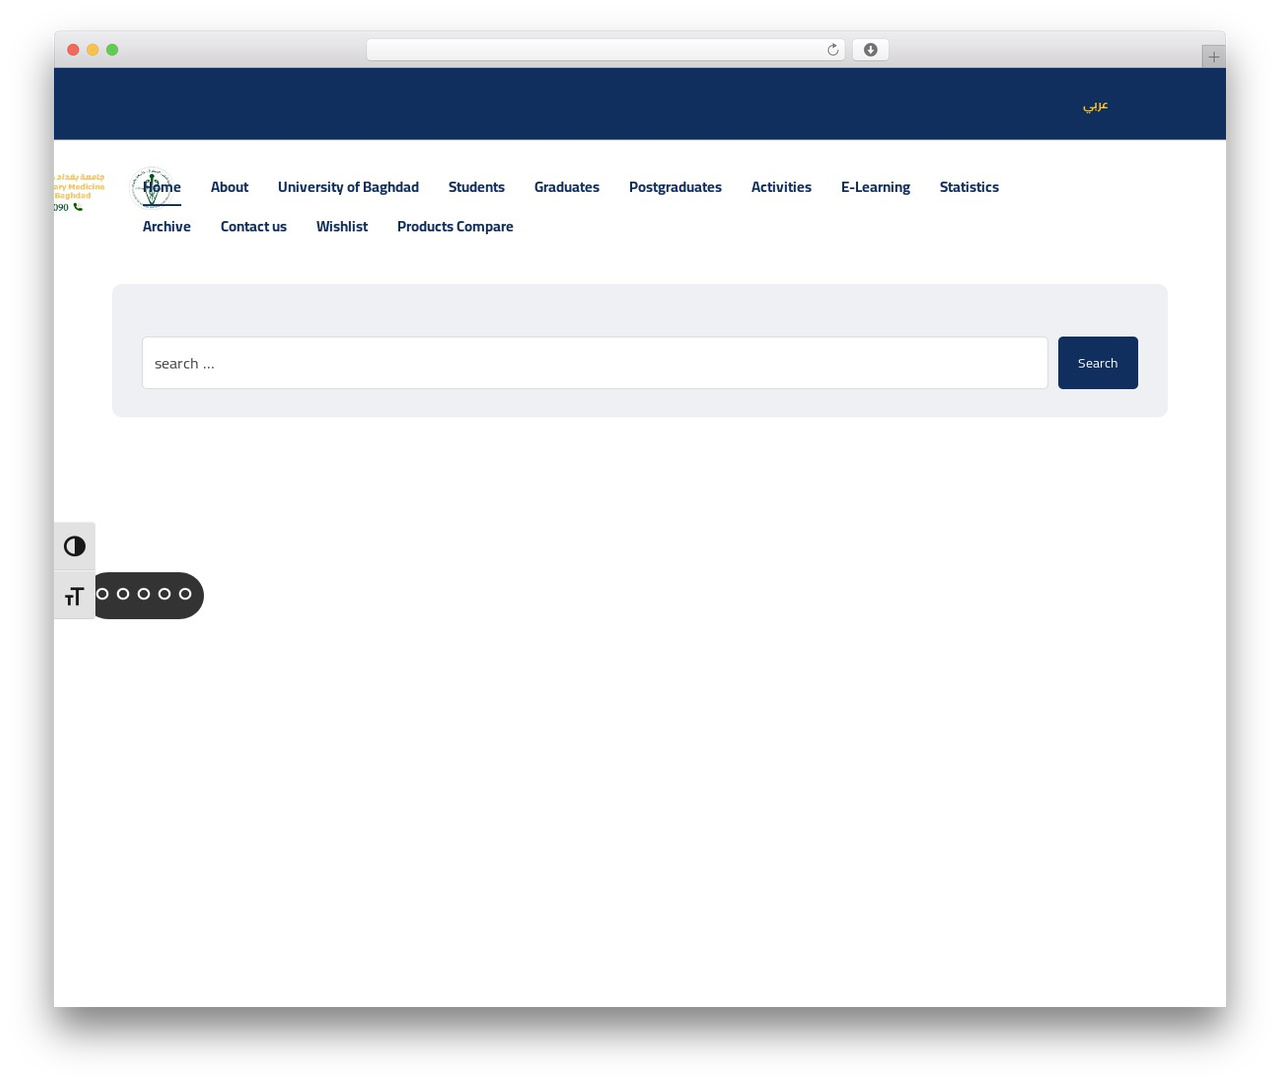Select the first slider dot
1280x1084 pixels.
tap(102, 594)
